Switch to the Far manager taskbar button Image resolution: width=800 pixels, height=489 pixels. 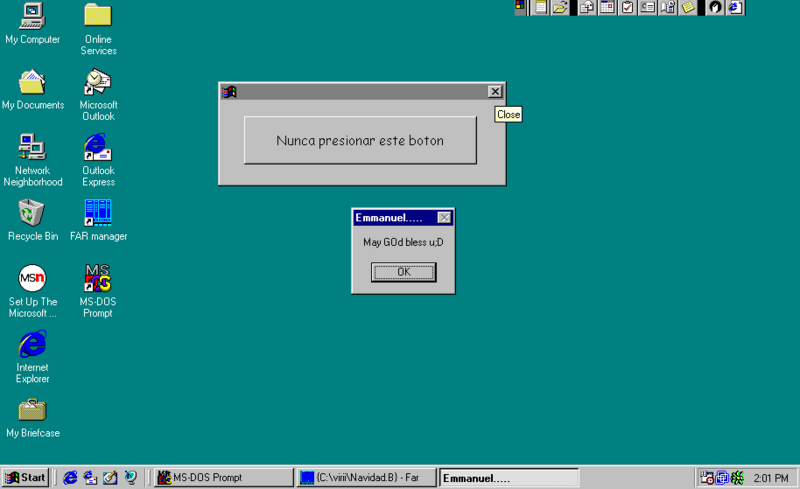click(x=366, y=478)
